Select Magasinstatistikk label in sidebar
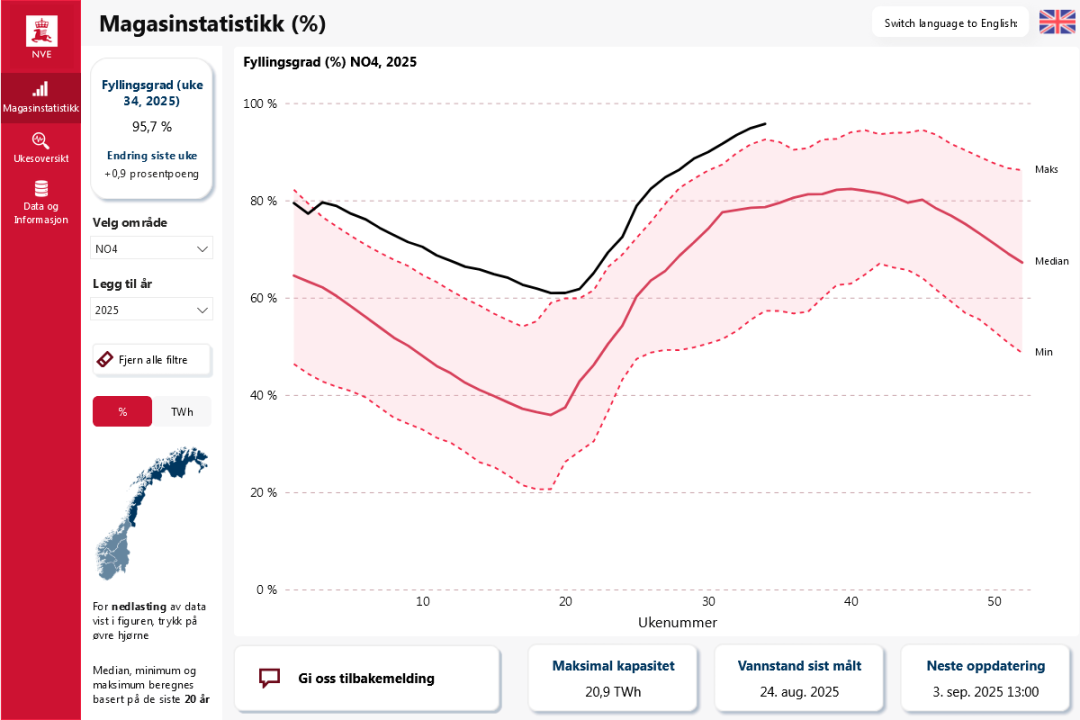Viewport: 1080px width, 720px height. pos(40,108)
